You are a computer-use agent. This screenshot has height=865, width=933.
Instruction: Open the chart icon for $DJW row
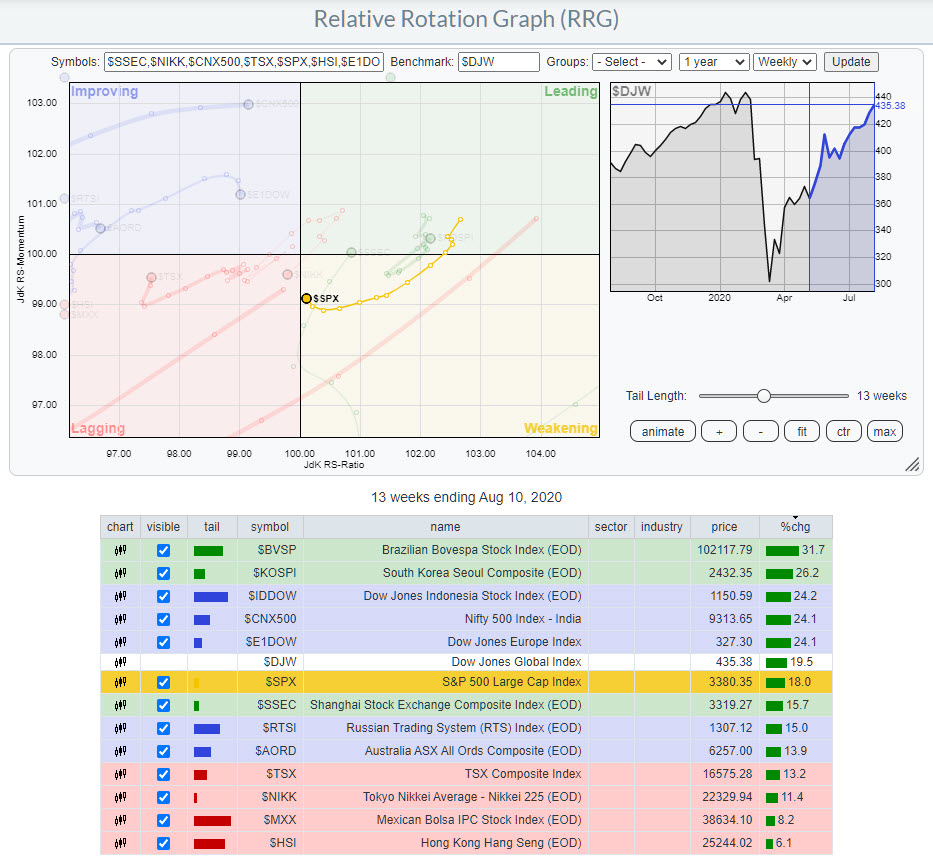pyautogui.click(x=120, y=660)
